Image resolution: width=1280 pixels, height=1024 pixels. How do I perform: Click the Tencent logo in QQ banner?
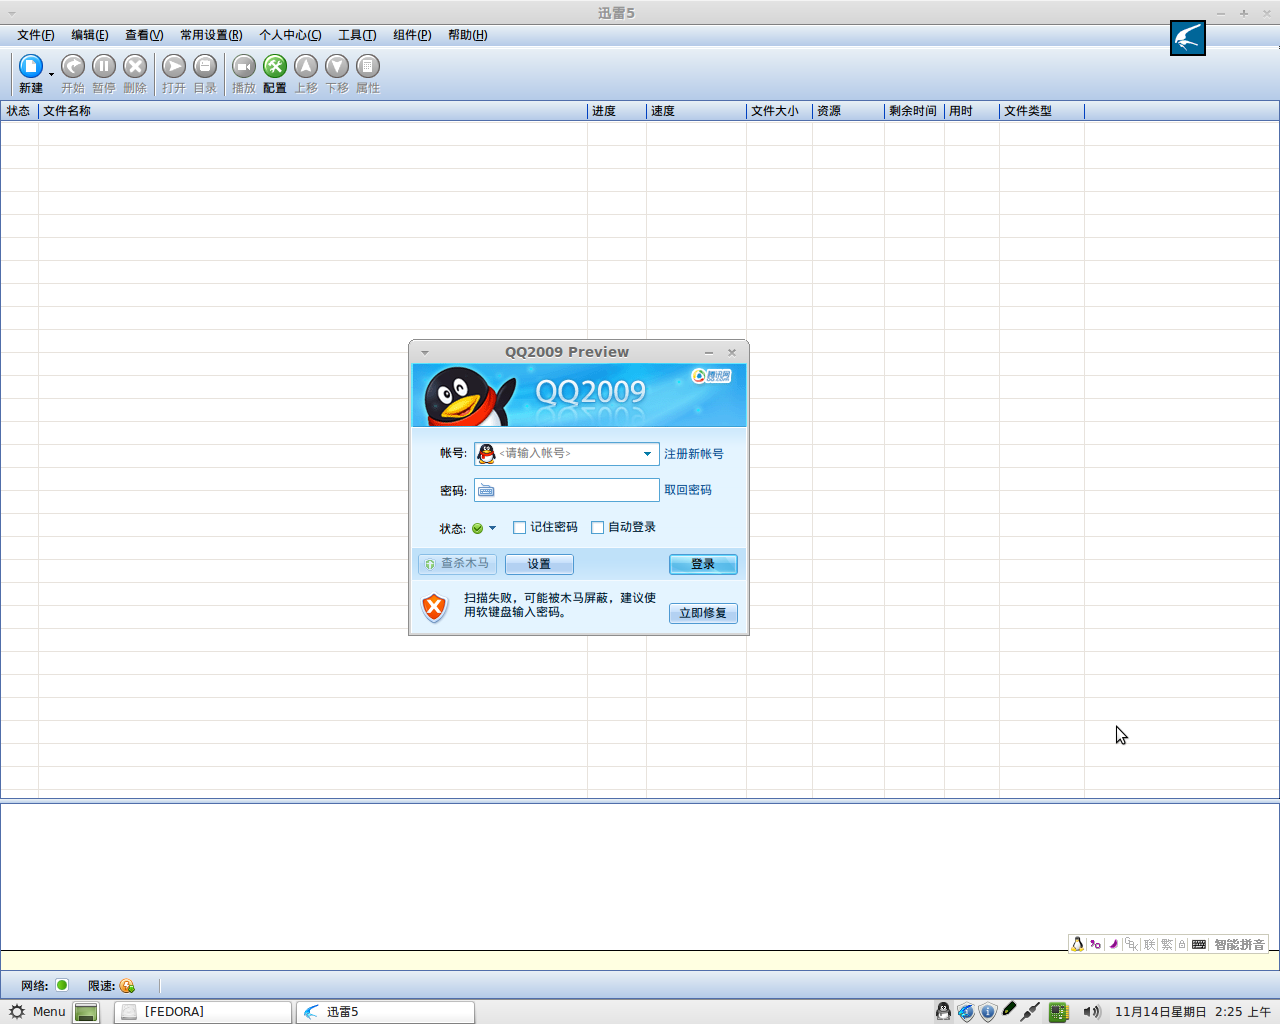[x=711, y=376]
